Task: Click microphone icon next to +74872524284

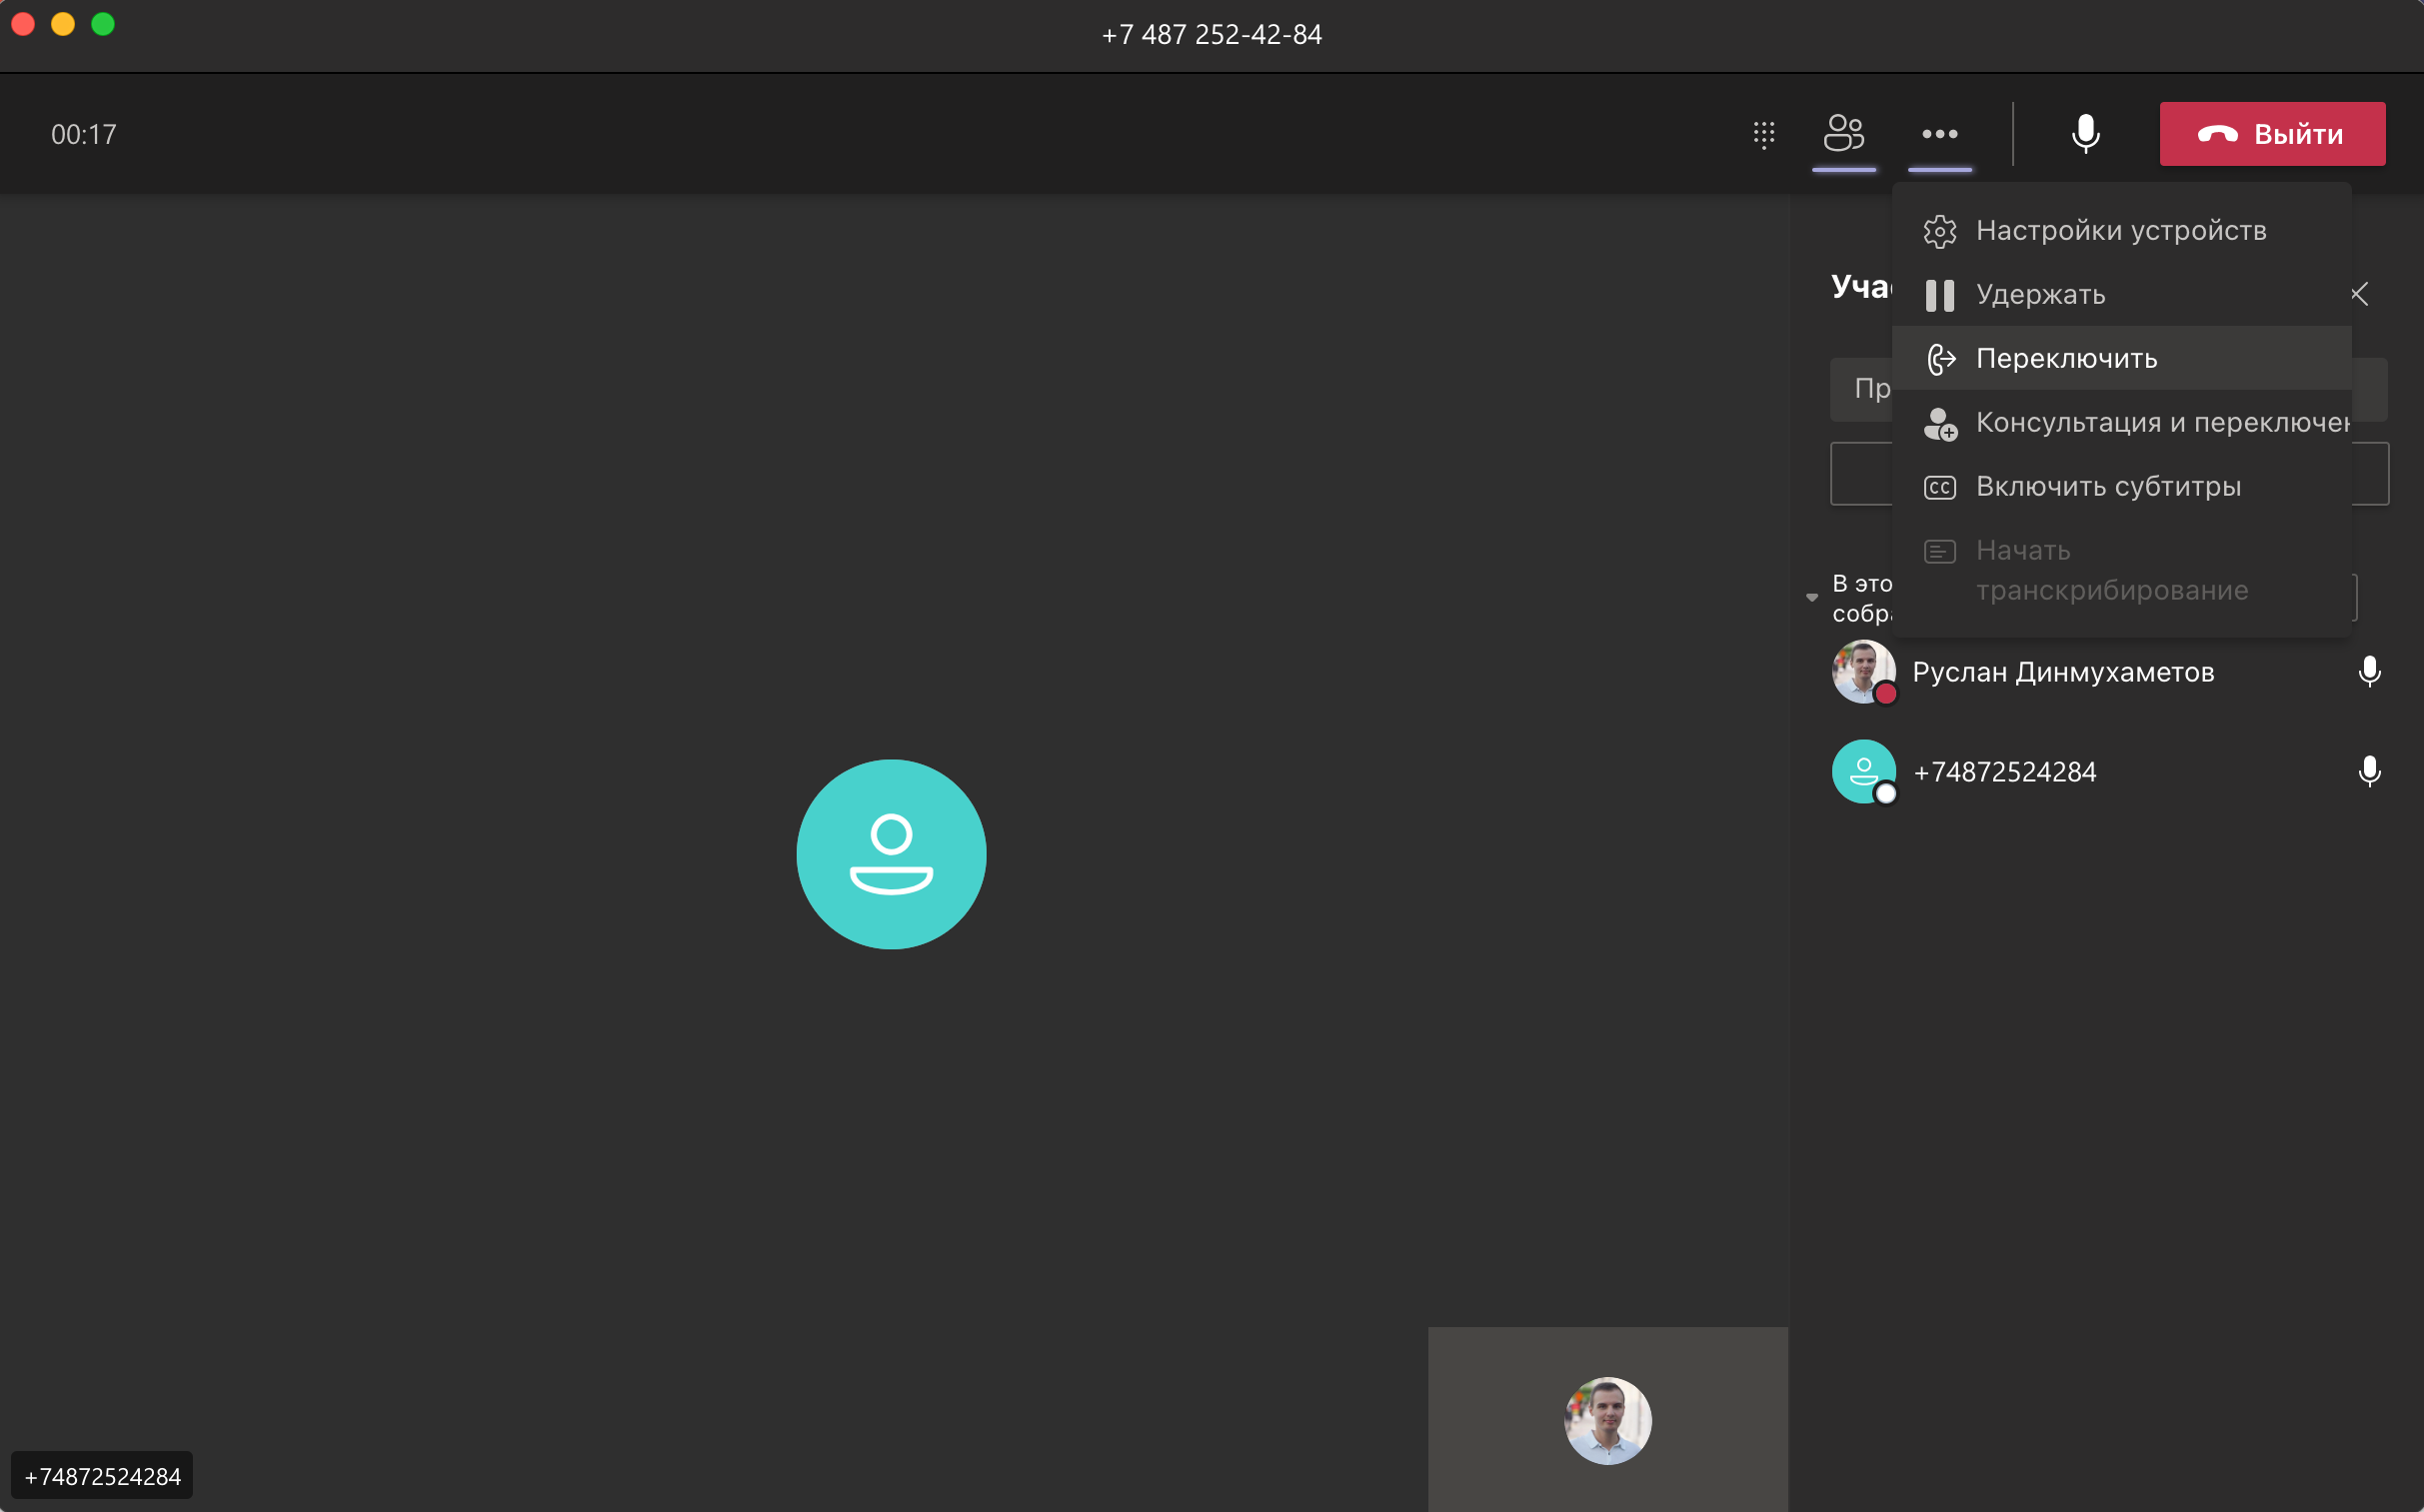Action: 2369,772
